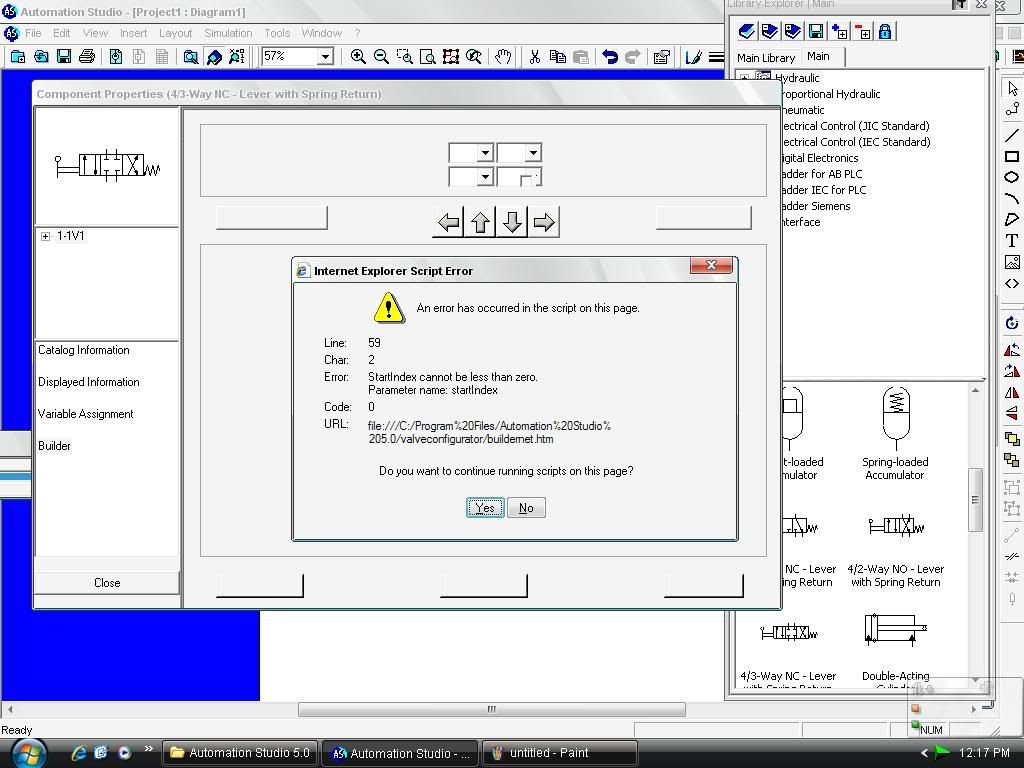This screenshot has height=768, width=1024.
Task: Click the Save library floppy icon in Library Explorer
Action: pyautogui.click(x=816, y=31)
